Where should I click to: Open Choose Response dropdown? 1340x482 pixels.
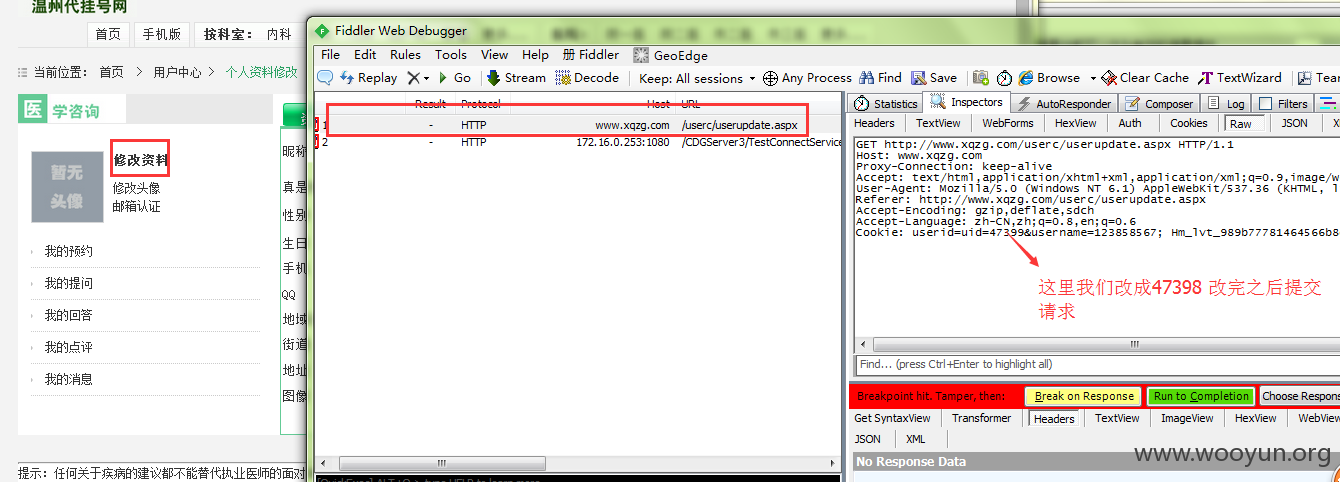[1300, 396]
